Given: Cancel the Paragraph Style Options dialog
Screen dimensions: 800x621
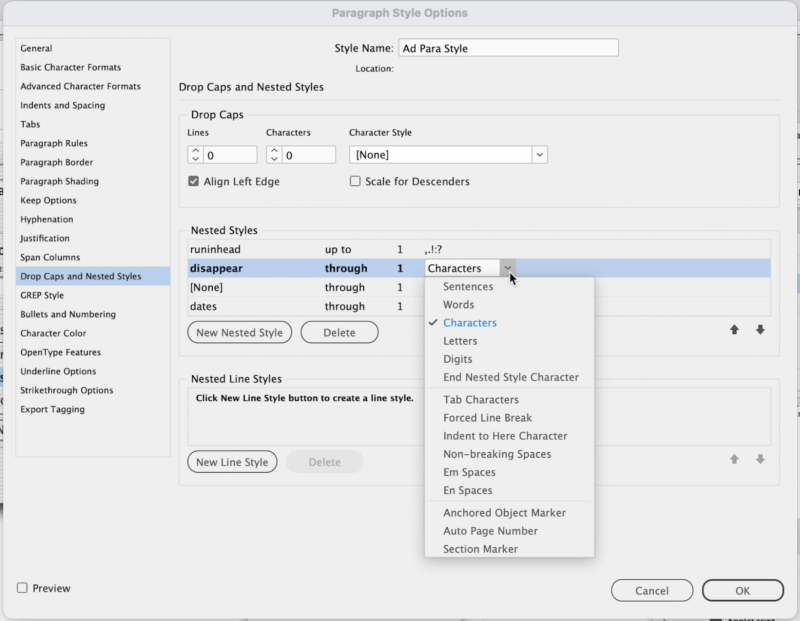Looking at the screenshot, I should point(652,590).
